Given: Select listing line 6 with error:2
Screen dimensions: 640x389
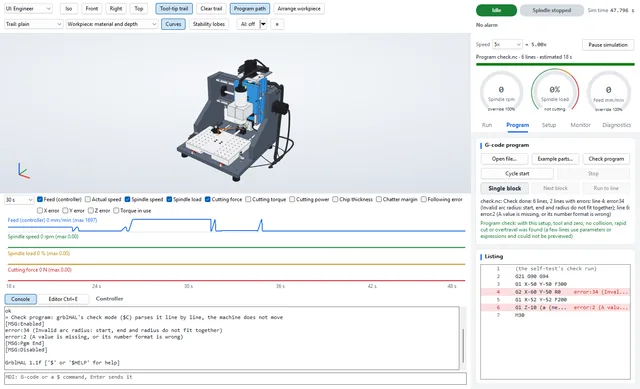Looking at the screenshot, I should 555,307.
